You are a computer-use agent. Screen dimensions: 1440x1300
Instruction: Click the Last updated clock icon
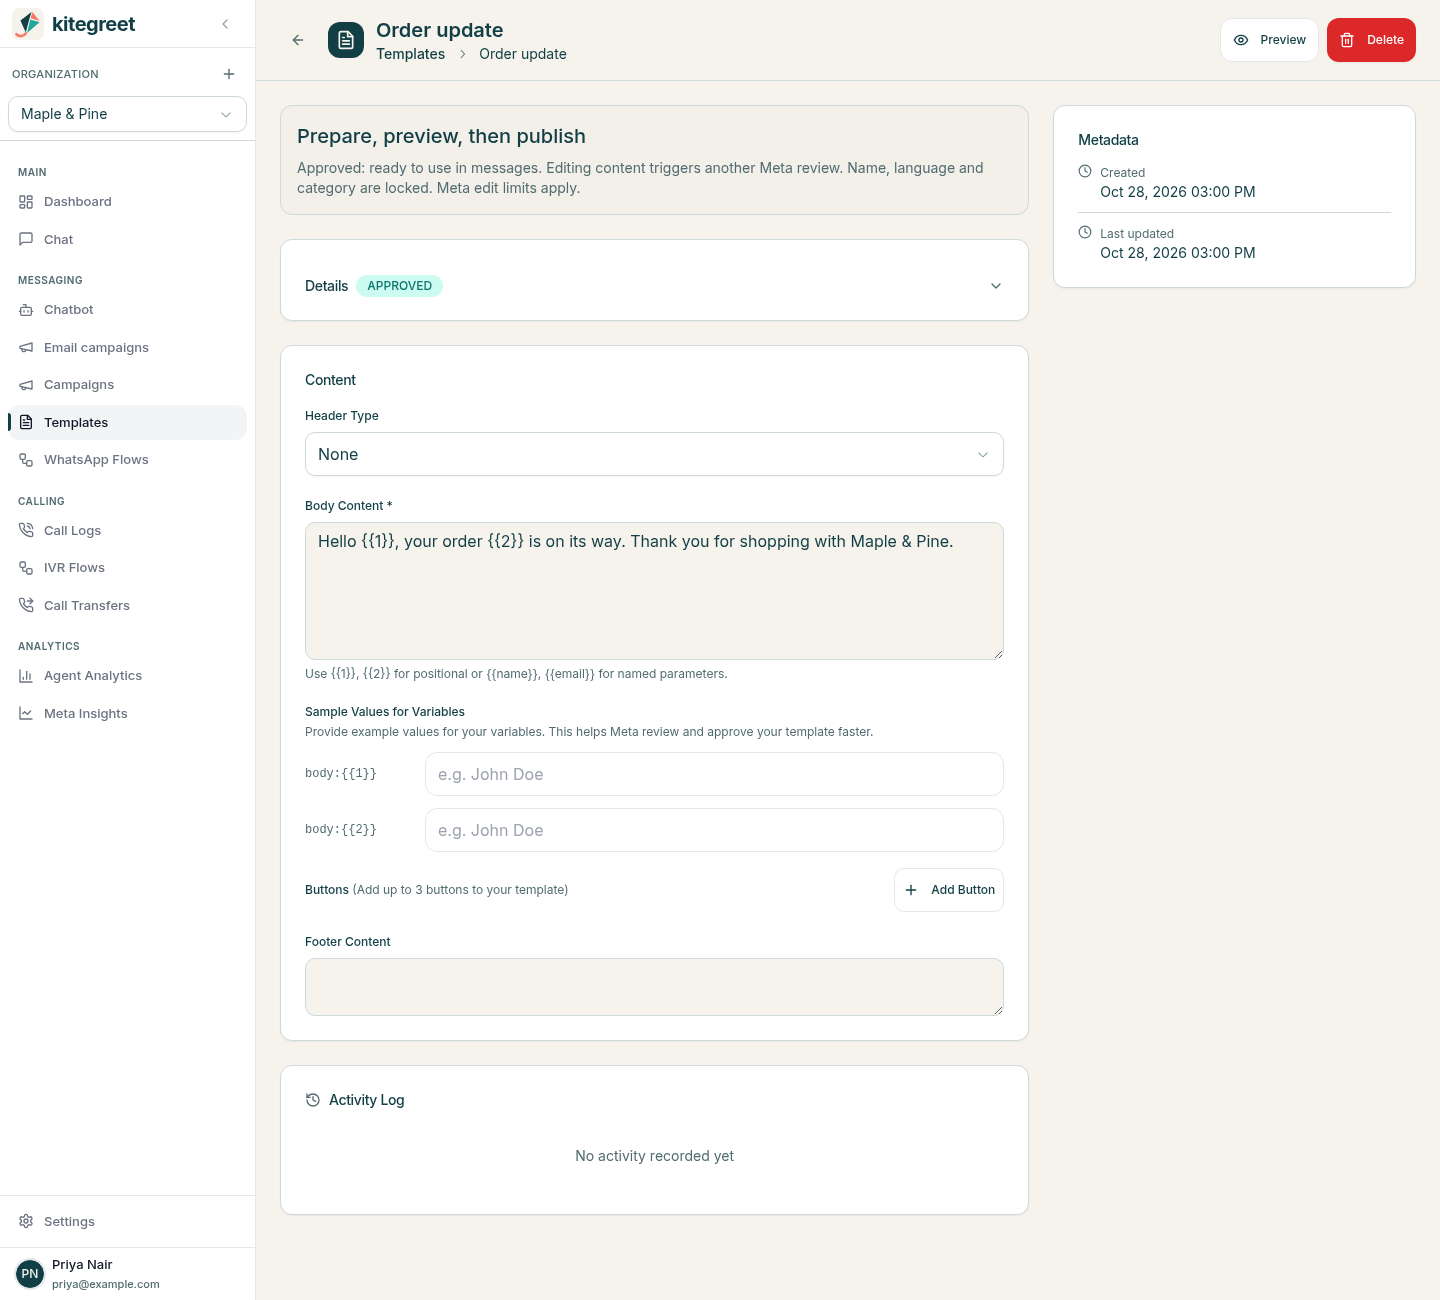1085,232
